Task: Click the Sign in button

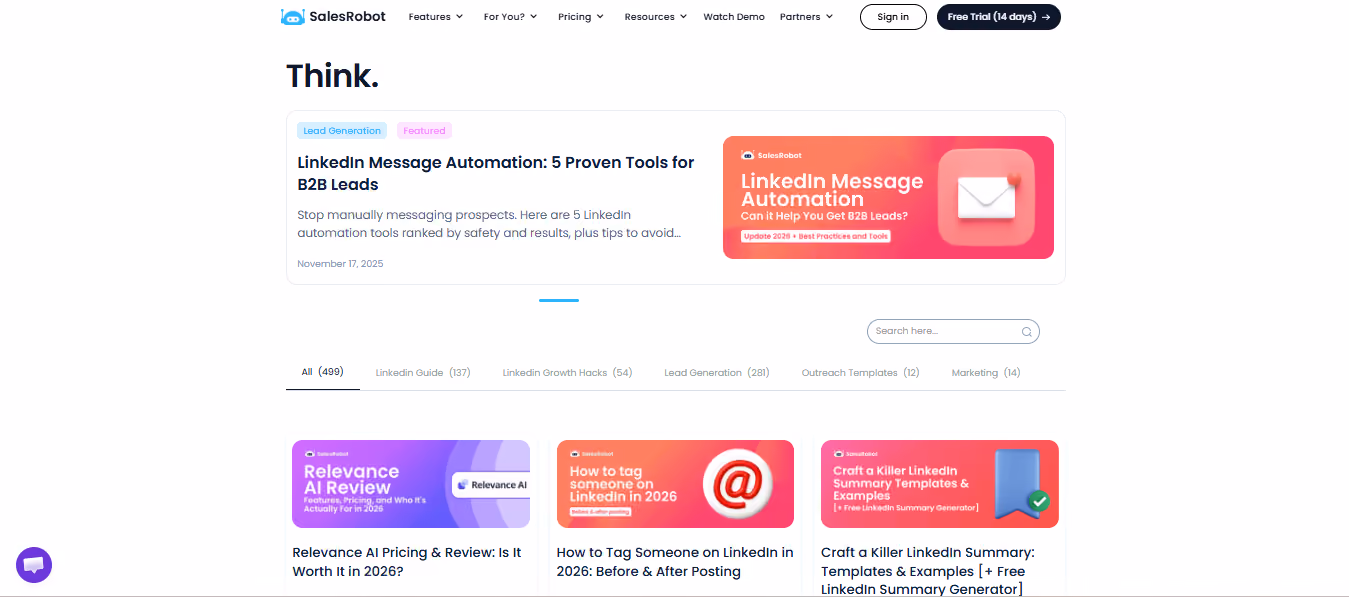Action: pyautogui.click(x=893, y=17)
